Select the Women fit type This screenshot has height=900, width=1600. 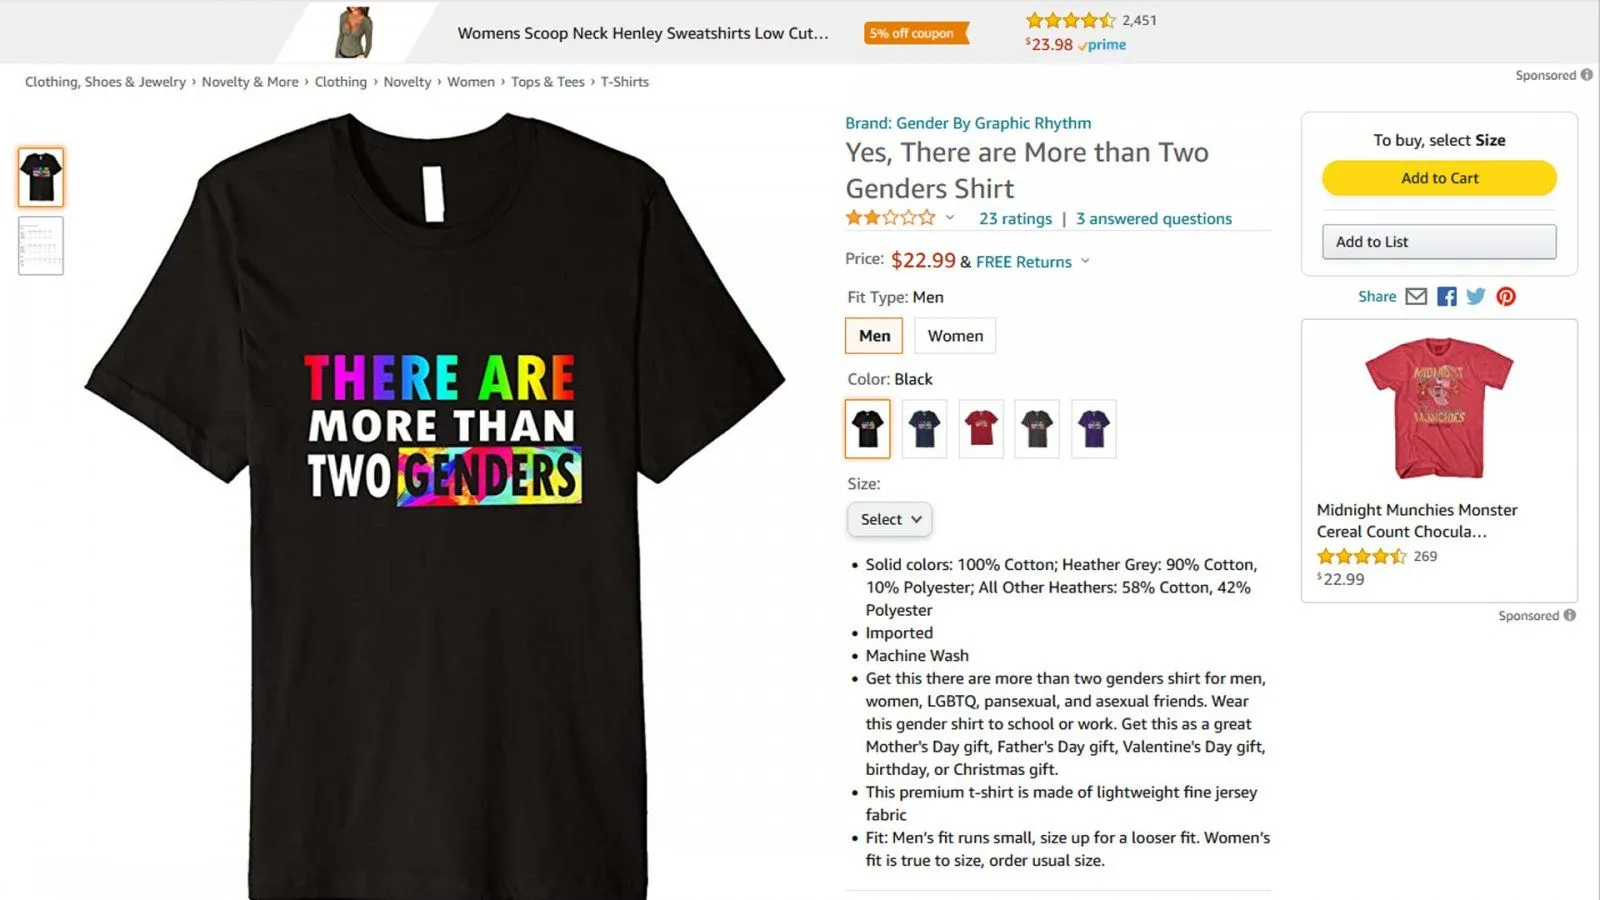(955, 336)
